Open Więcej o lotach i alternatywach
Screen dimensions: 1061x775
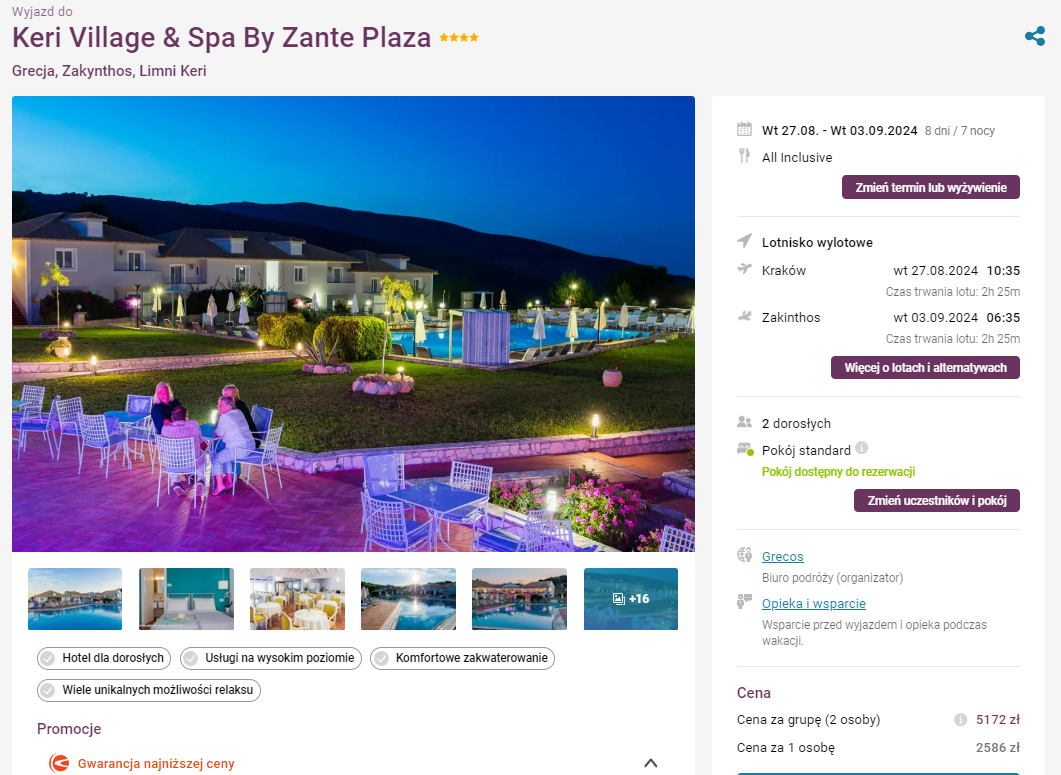pos(925,368)
